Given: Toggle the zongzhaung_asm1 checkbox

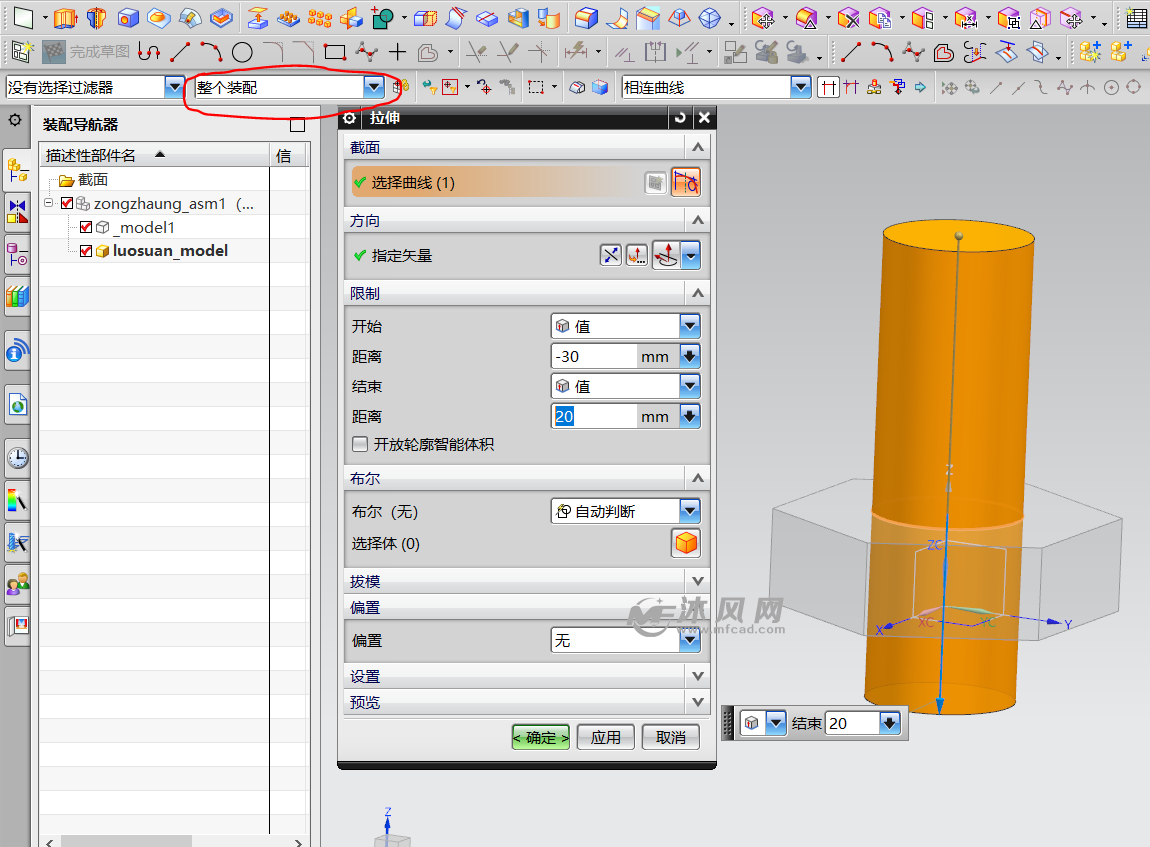Looking at the screenshot, I should coord(67,204).
